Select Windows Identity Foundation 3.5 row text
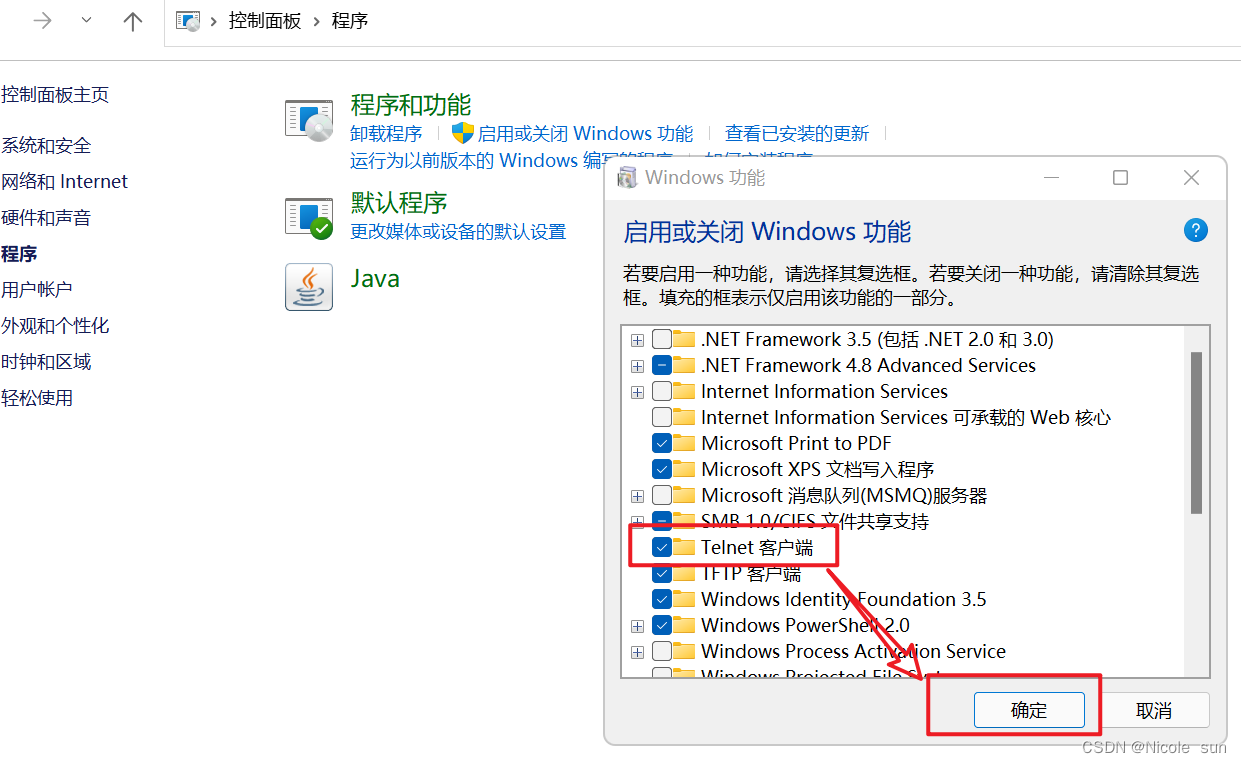 click(844, 599)
